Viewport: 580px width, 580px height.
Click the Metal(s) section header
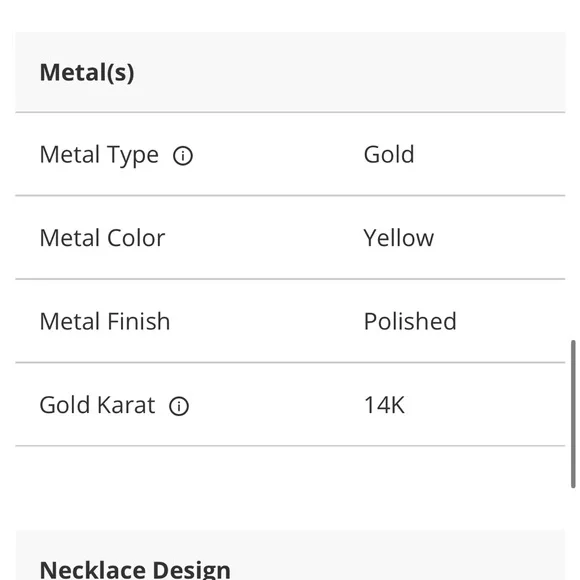pos(290,72)
